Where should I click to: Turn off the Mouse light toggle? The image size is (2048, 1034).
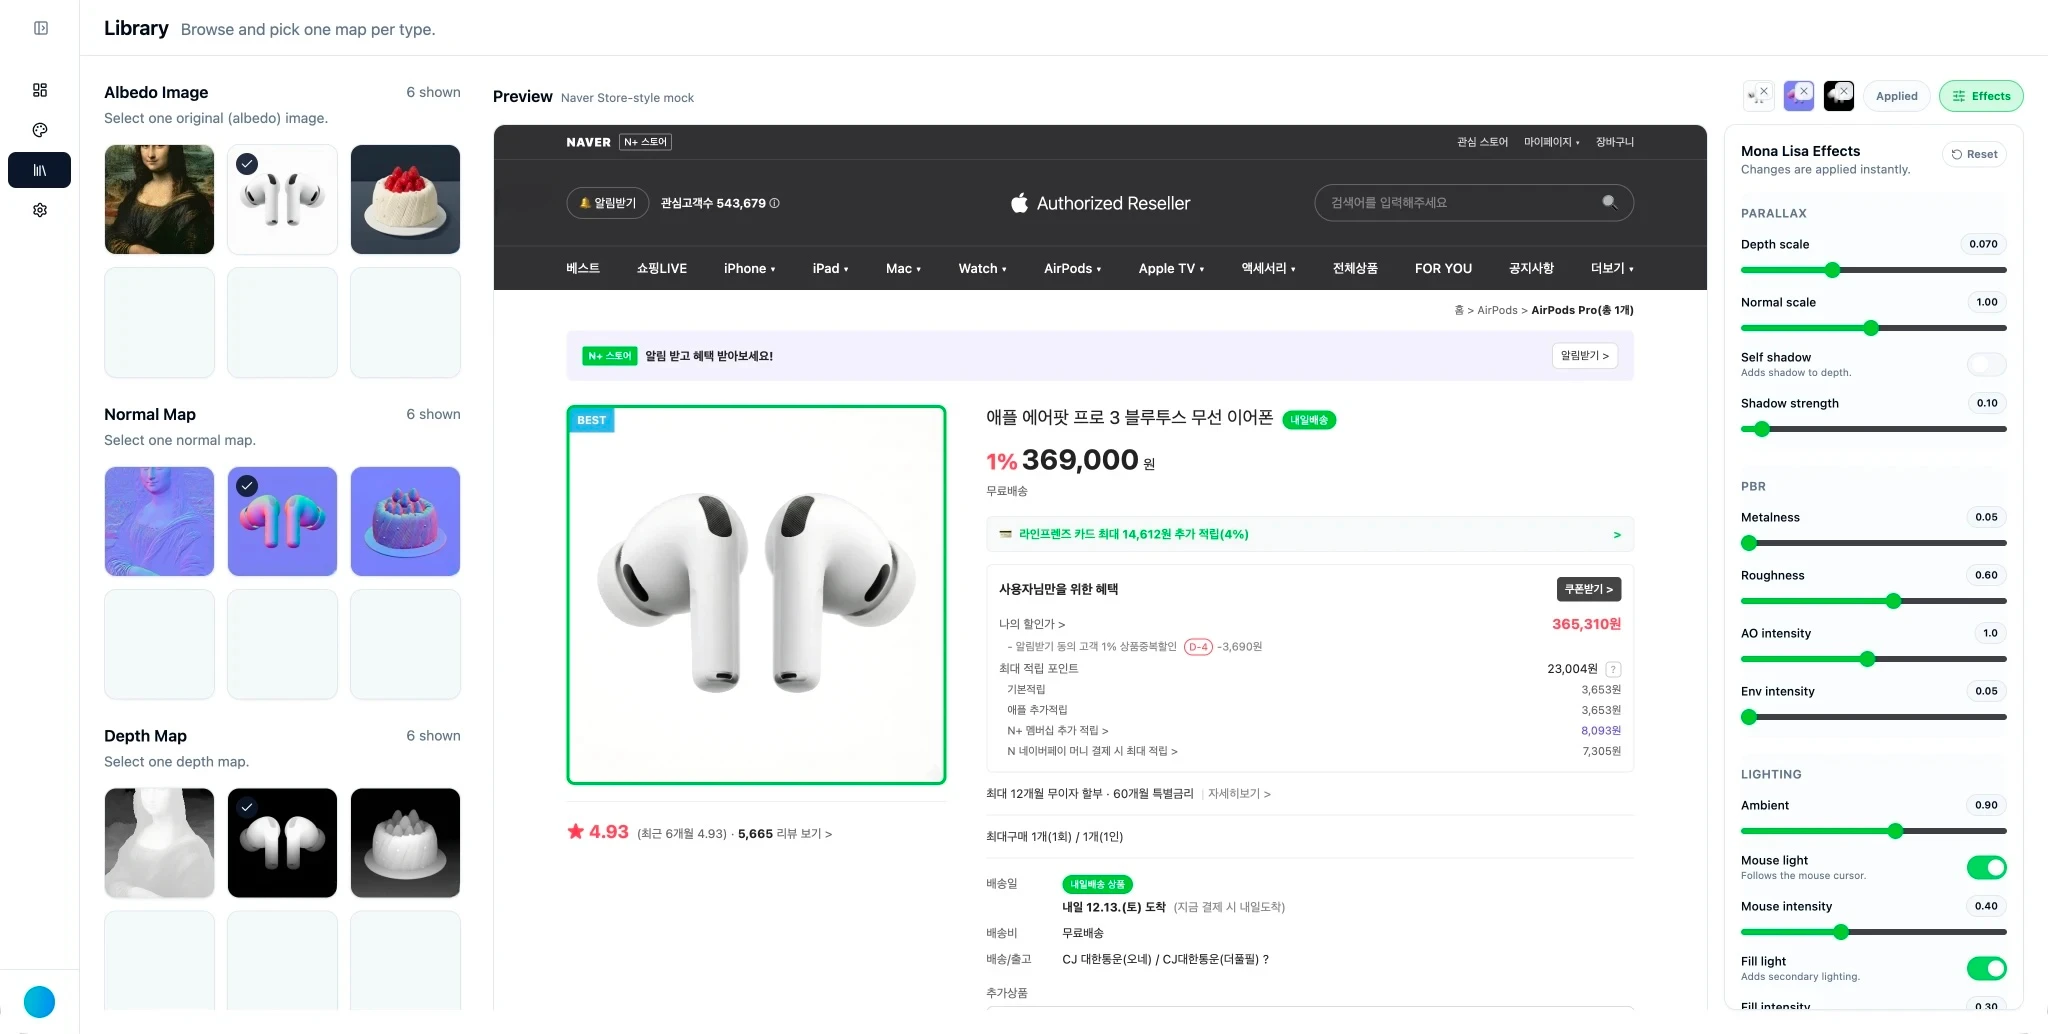[1986, 867]
